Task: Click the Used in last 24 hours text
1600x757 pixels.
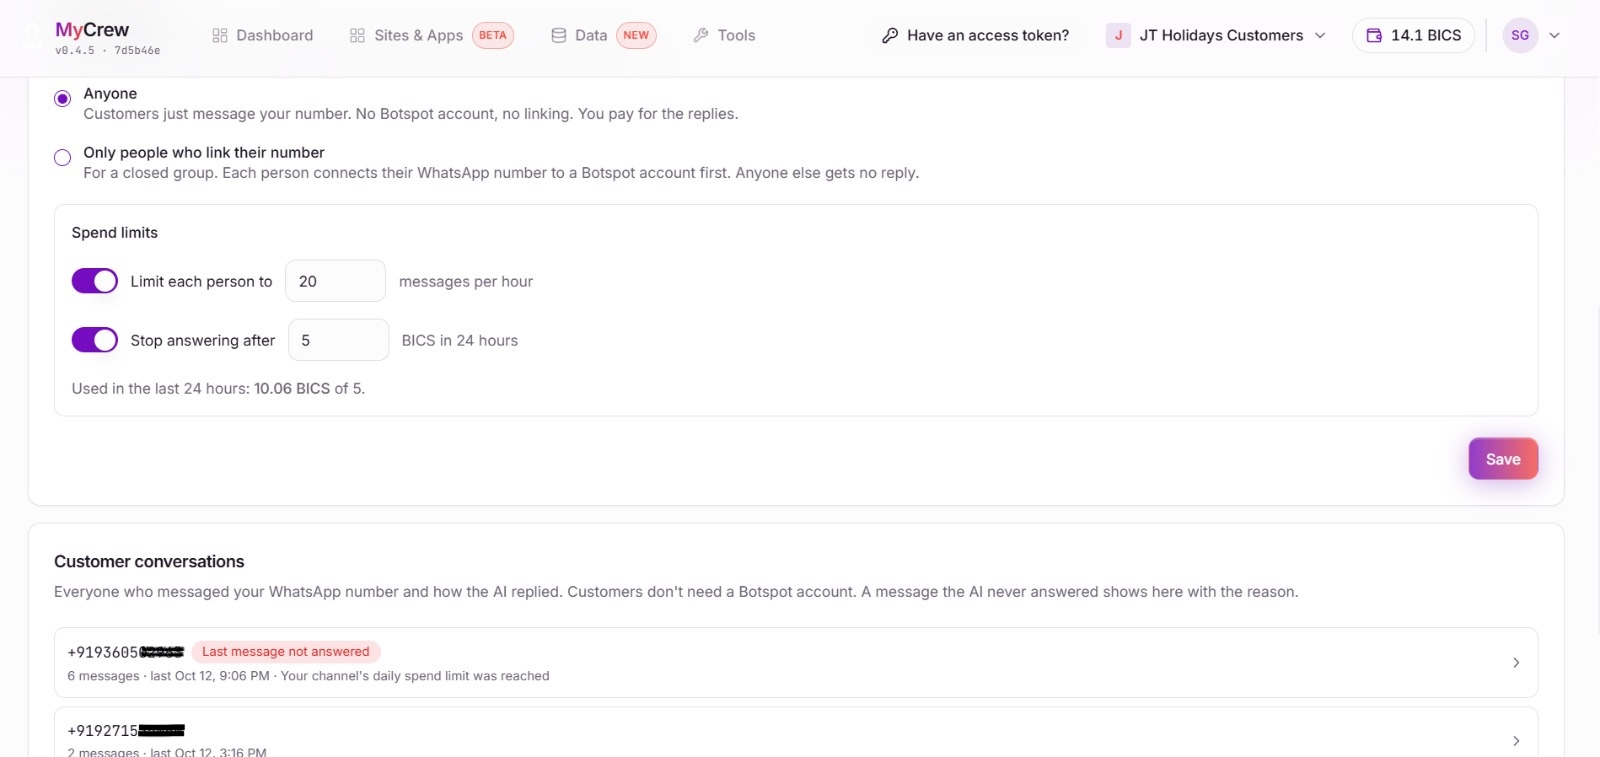Action: coord(218,388)
